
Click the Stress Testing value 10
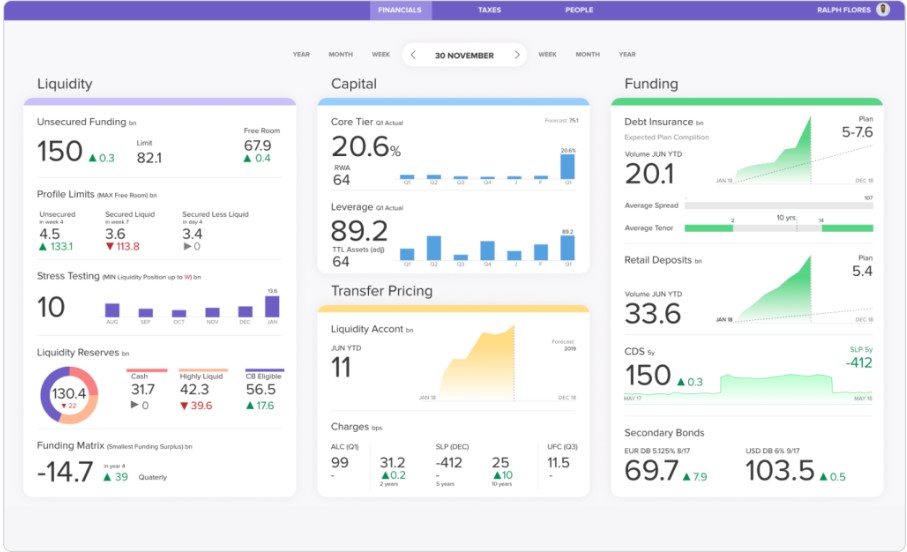pos(51,307)
